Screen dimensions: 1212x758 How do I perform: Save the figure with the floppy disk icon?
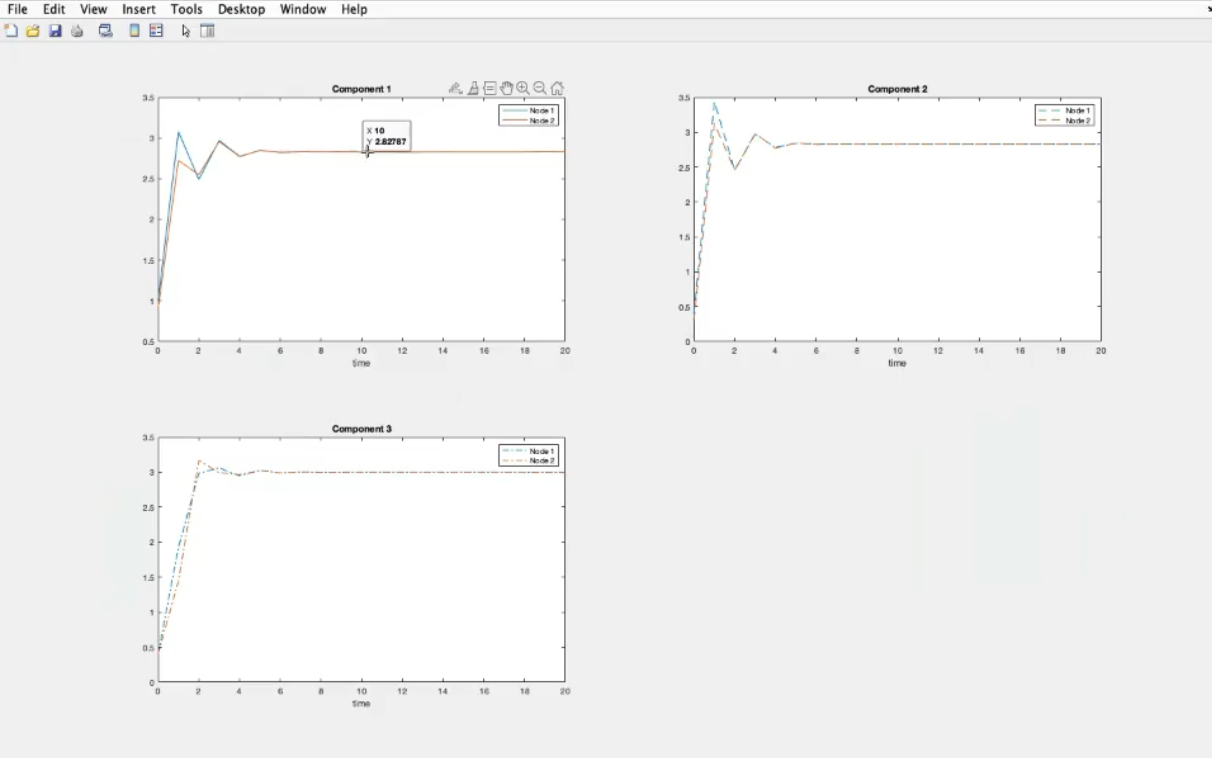pos(55,31)
